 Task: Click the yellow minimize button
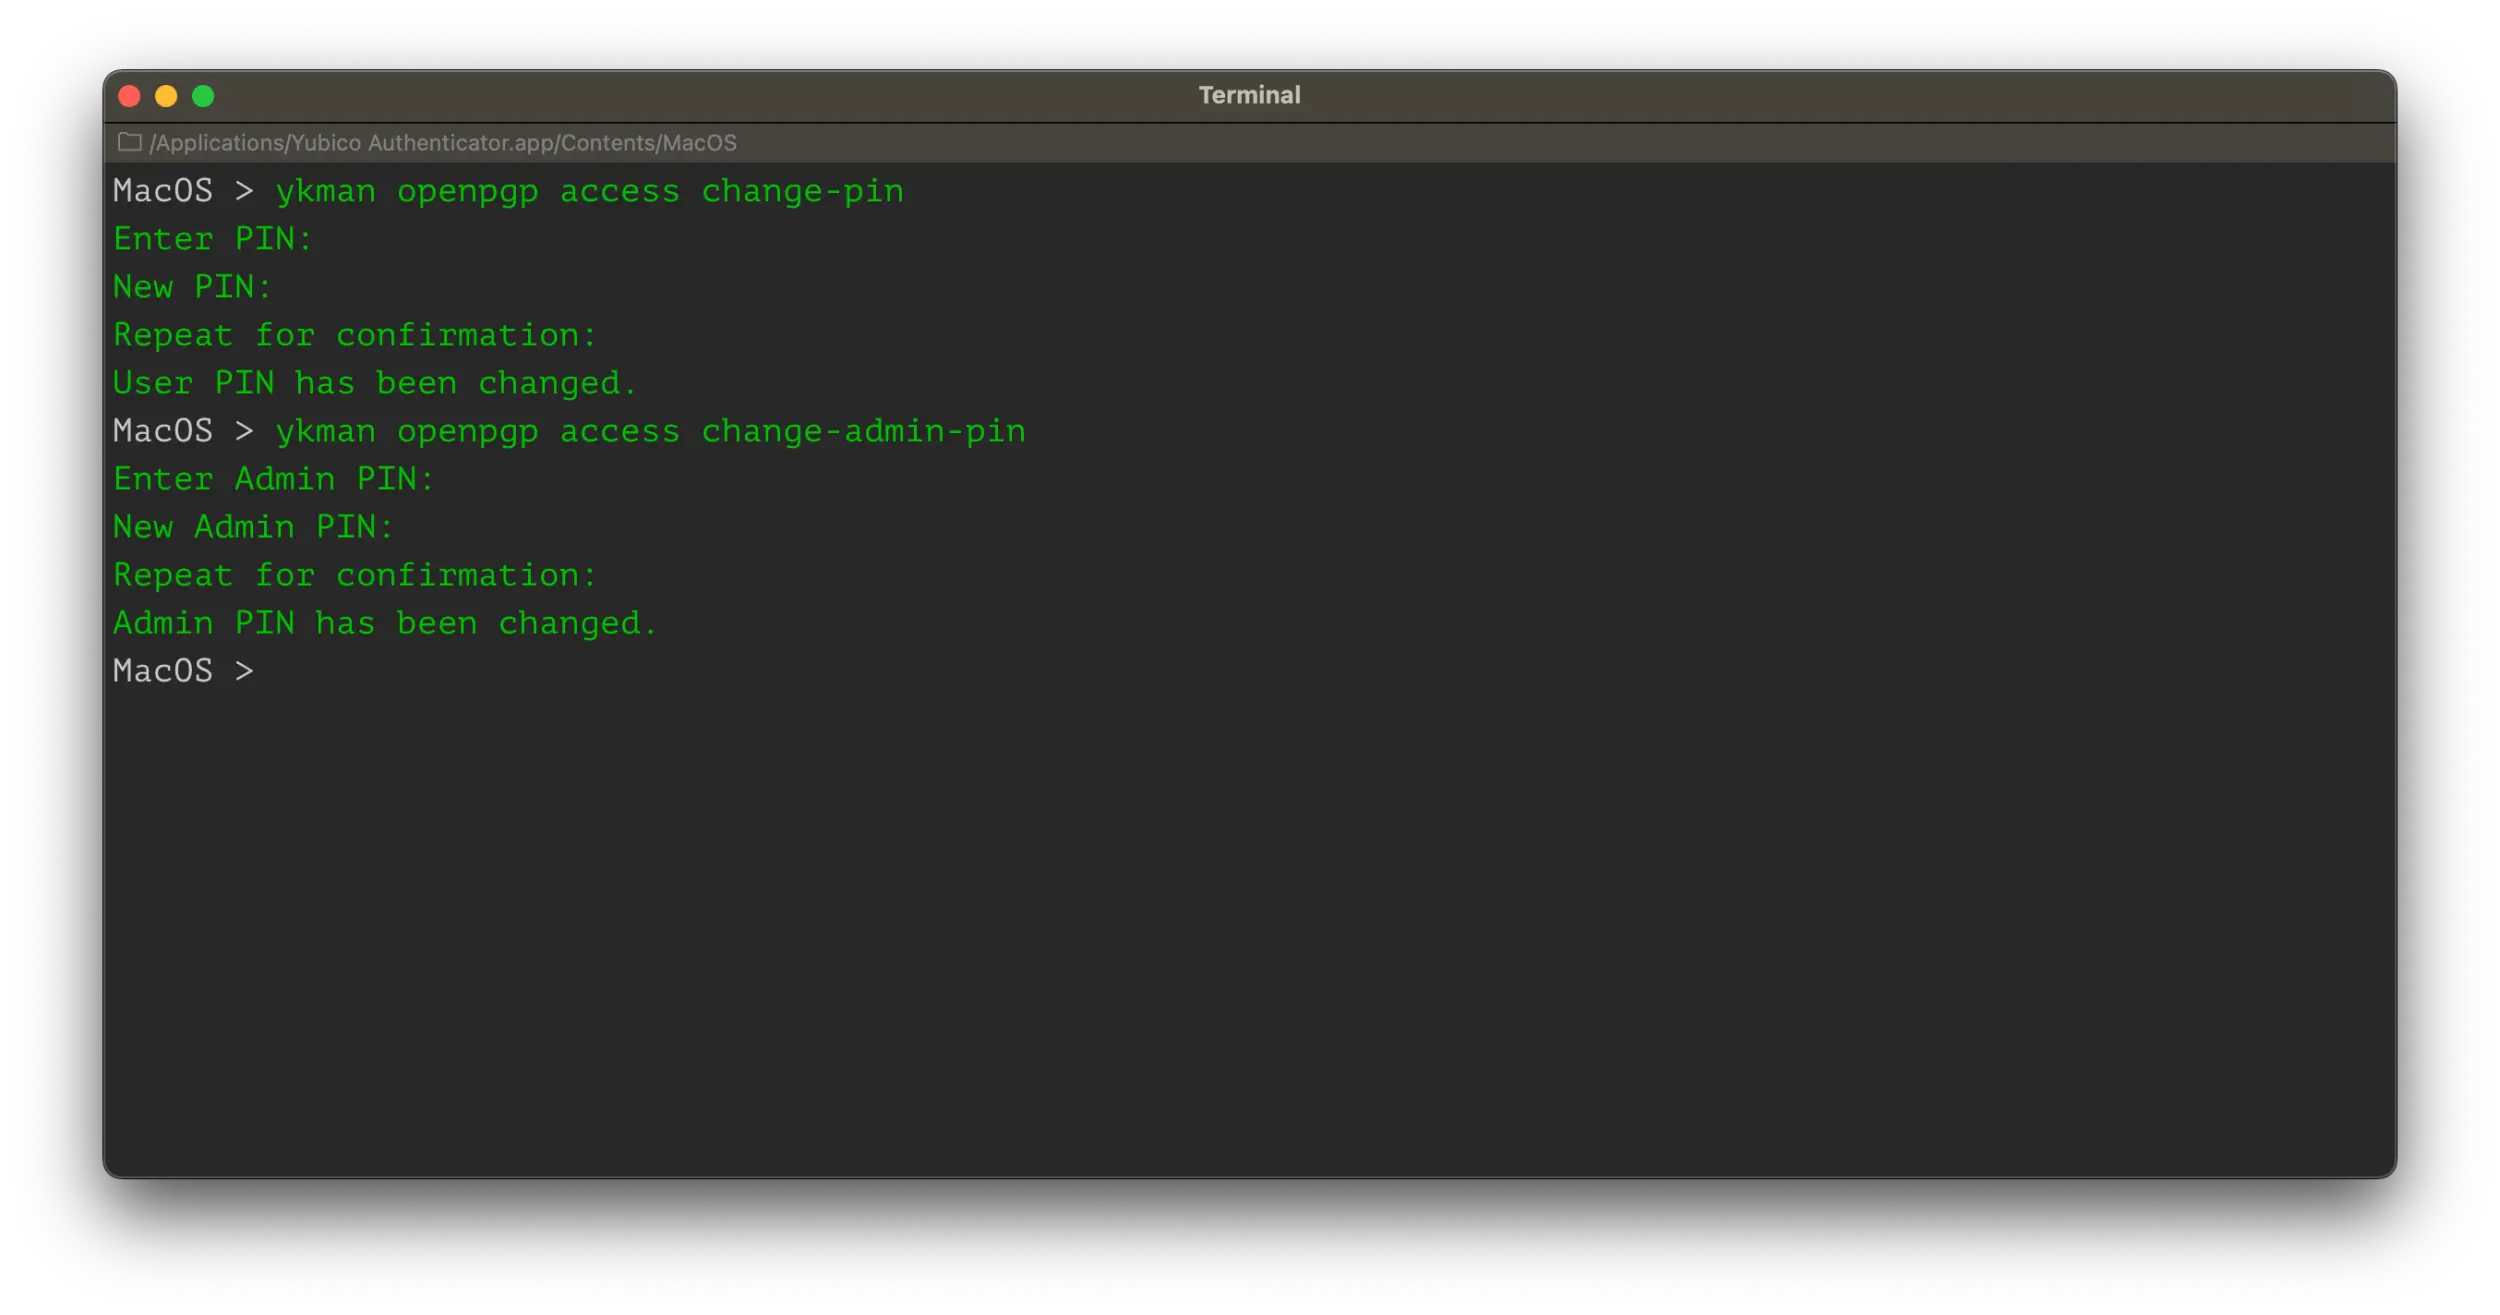point(165,96)
